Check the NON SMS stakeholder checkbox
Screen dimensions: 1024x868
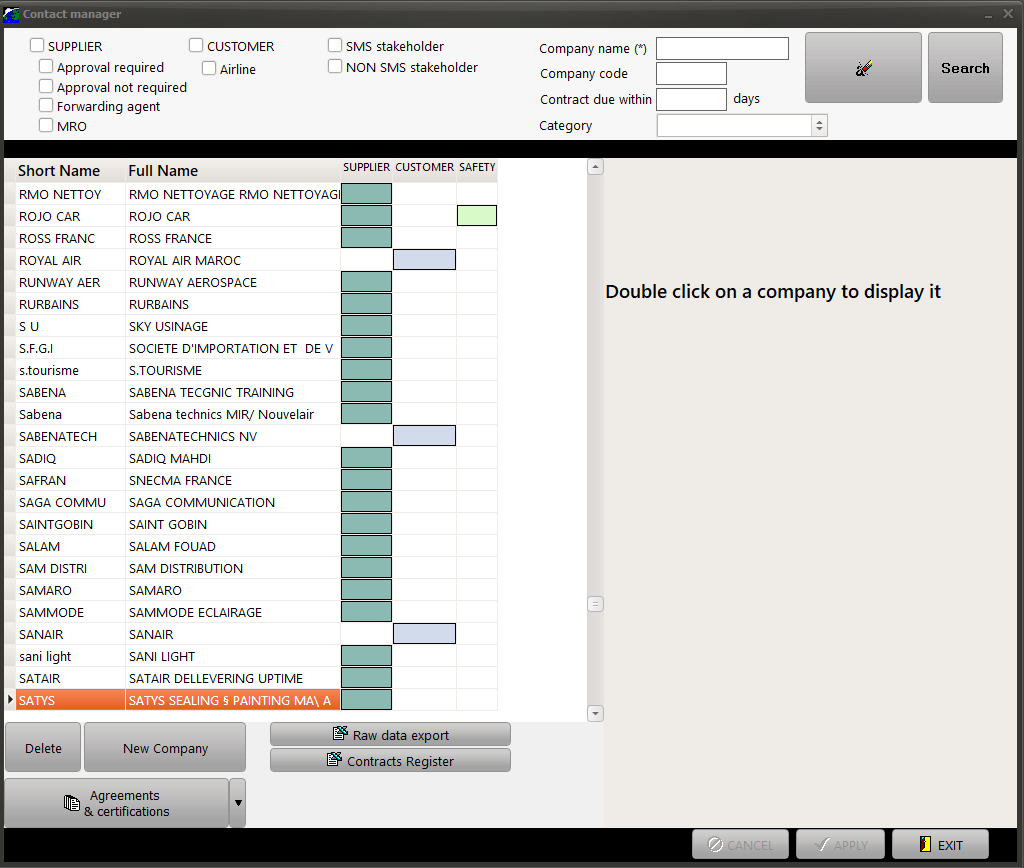click(x=335, y=66)
